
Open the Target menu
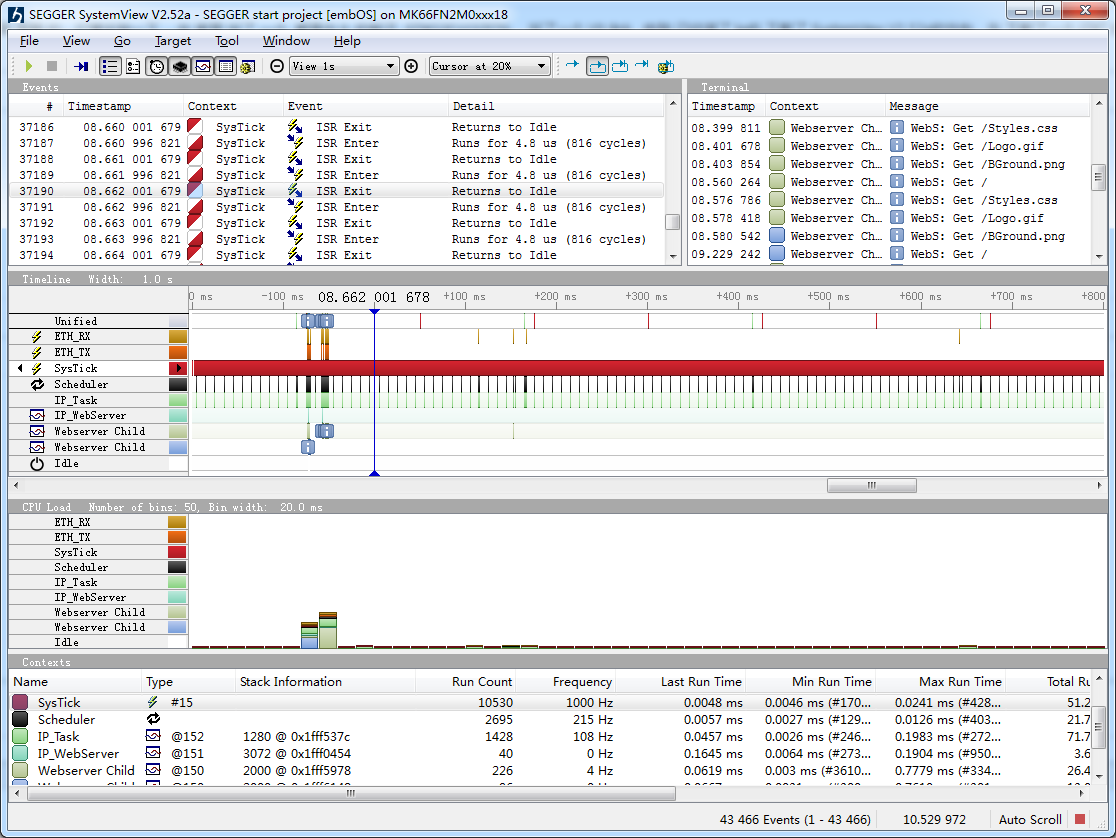tap(173, 41)
